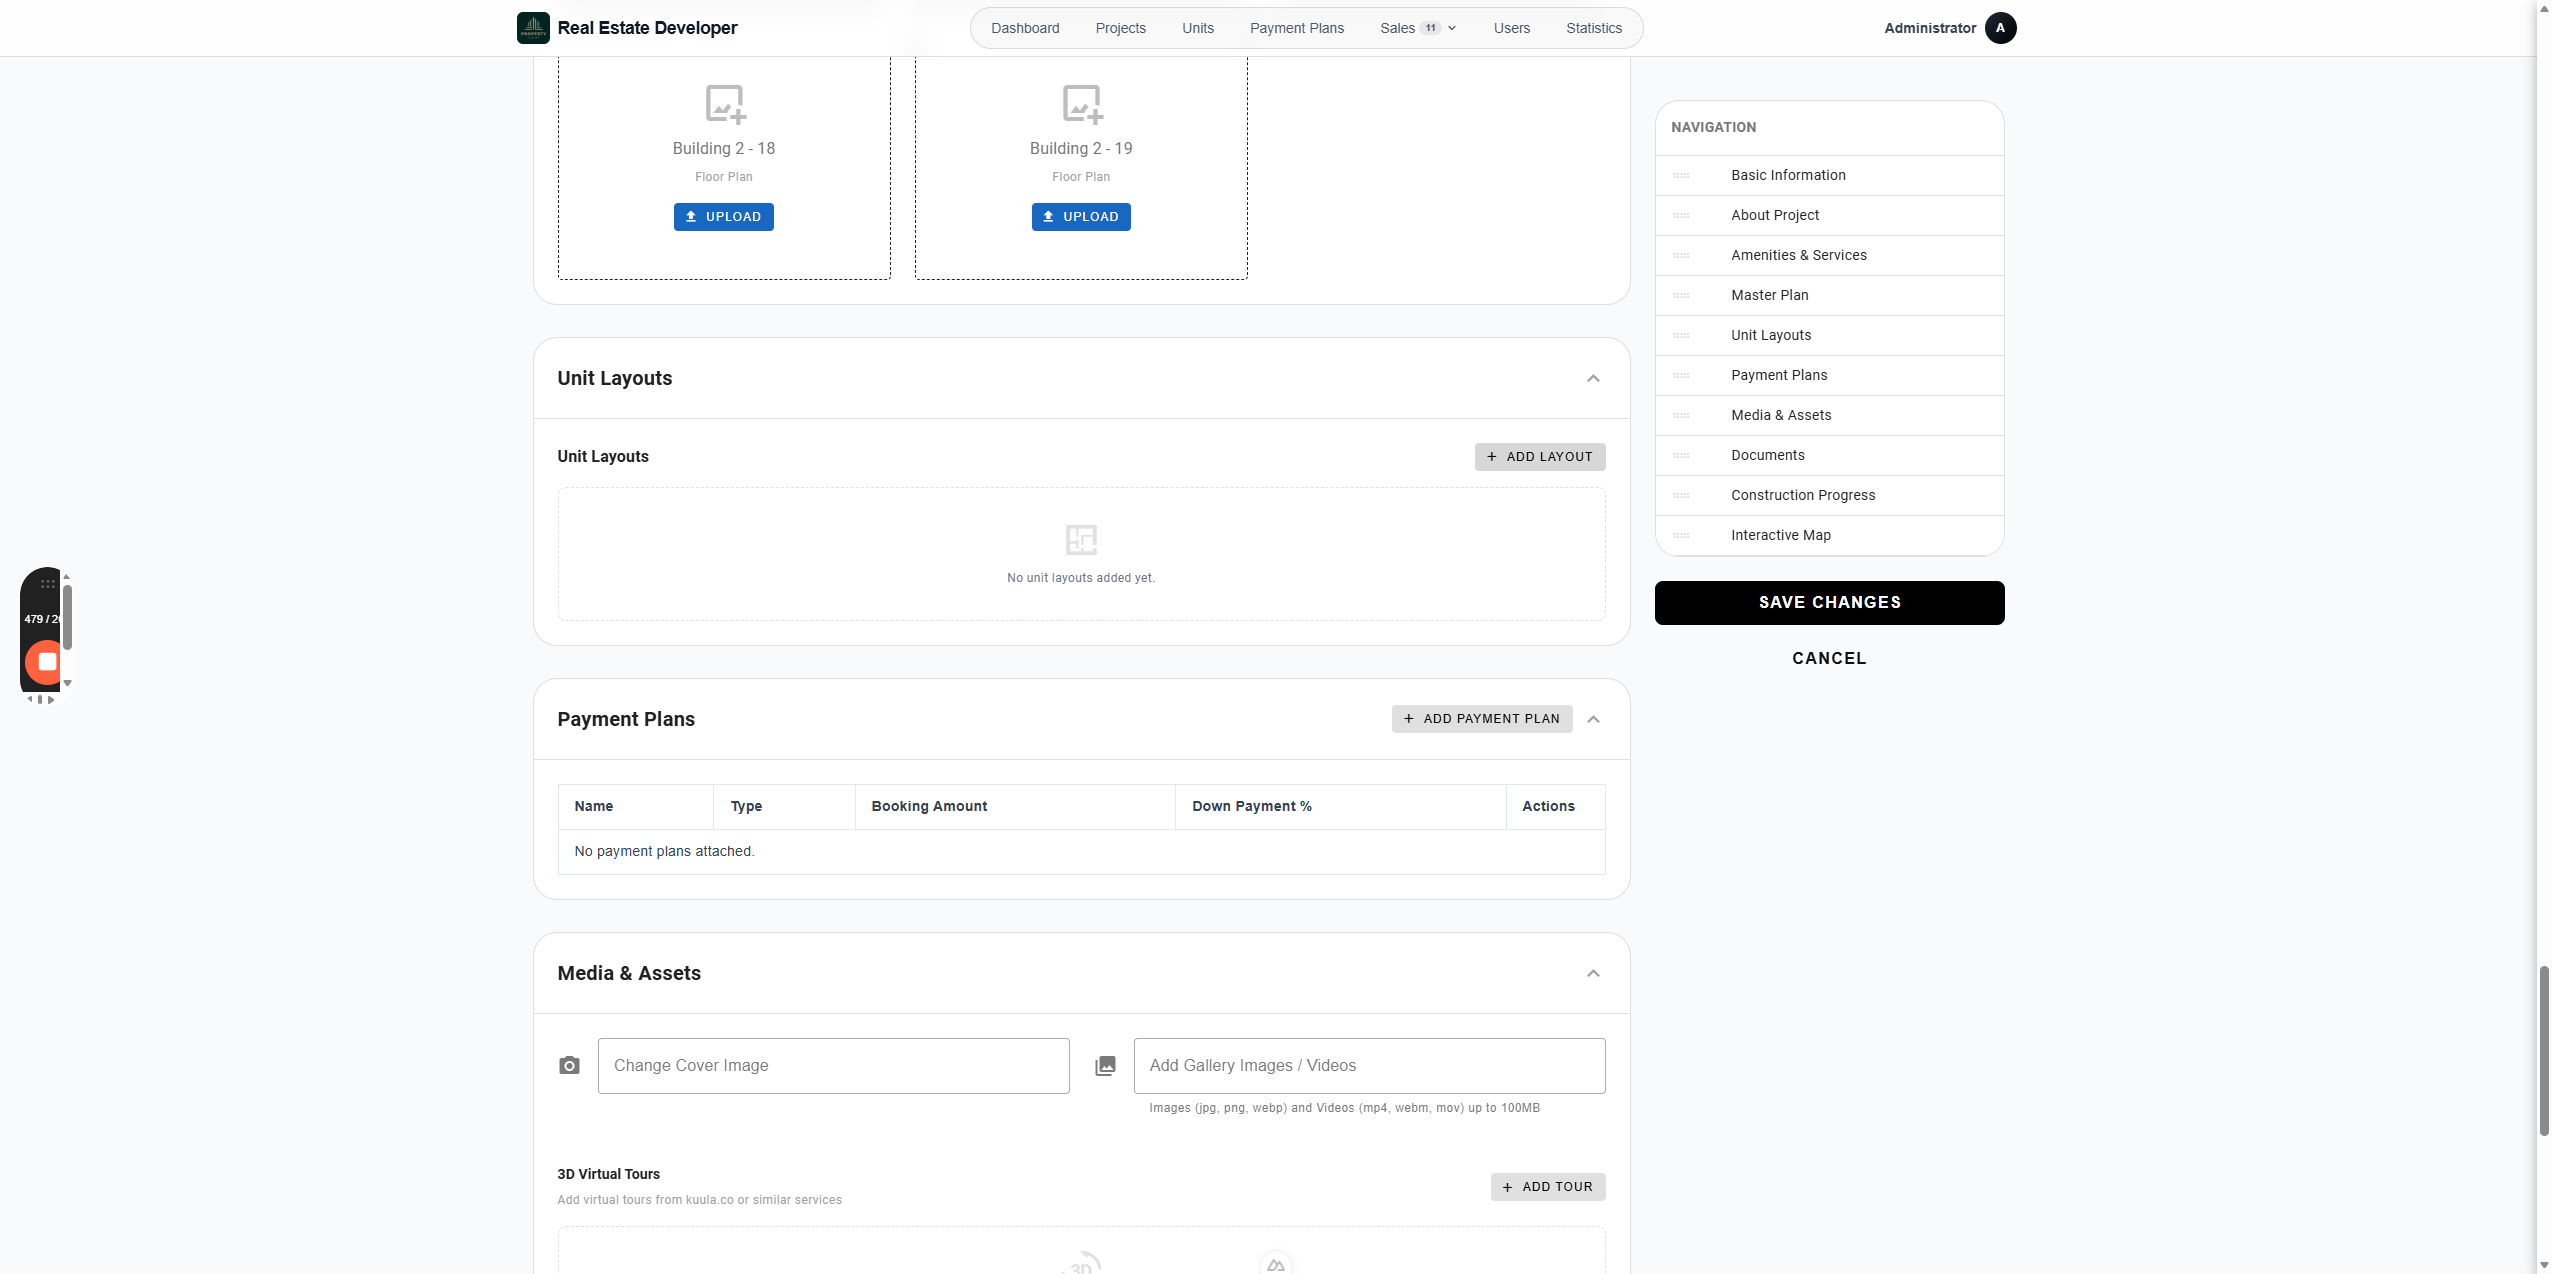Click the page vertical scrollbar thumb
This screenshot has height=1274, width=2552.
[x=2544, y=1051]
